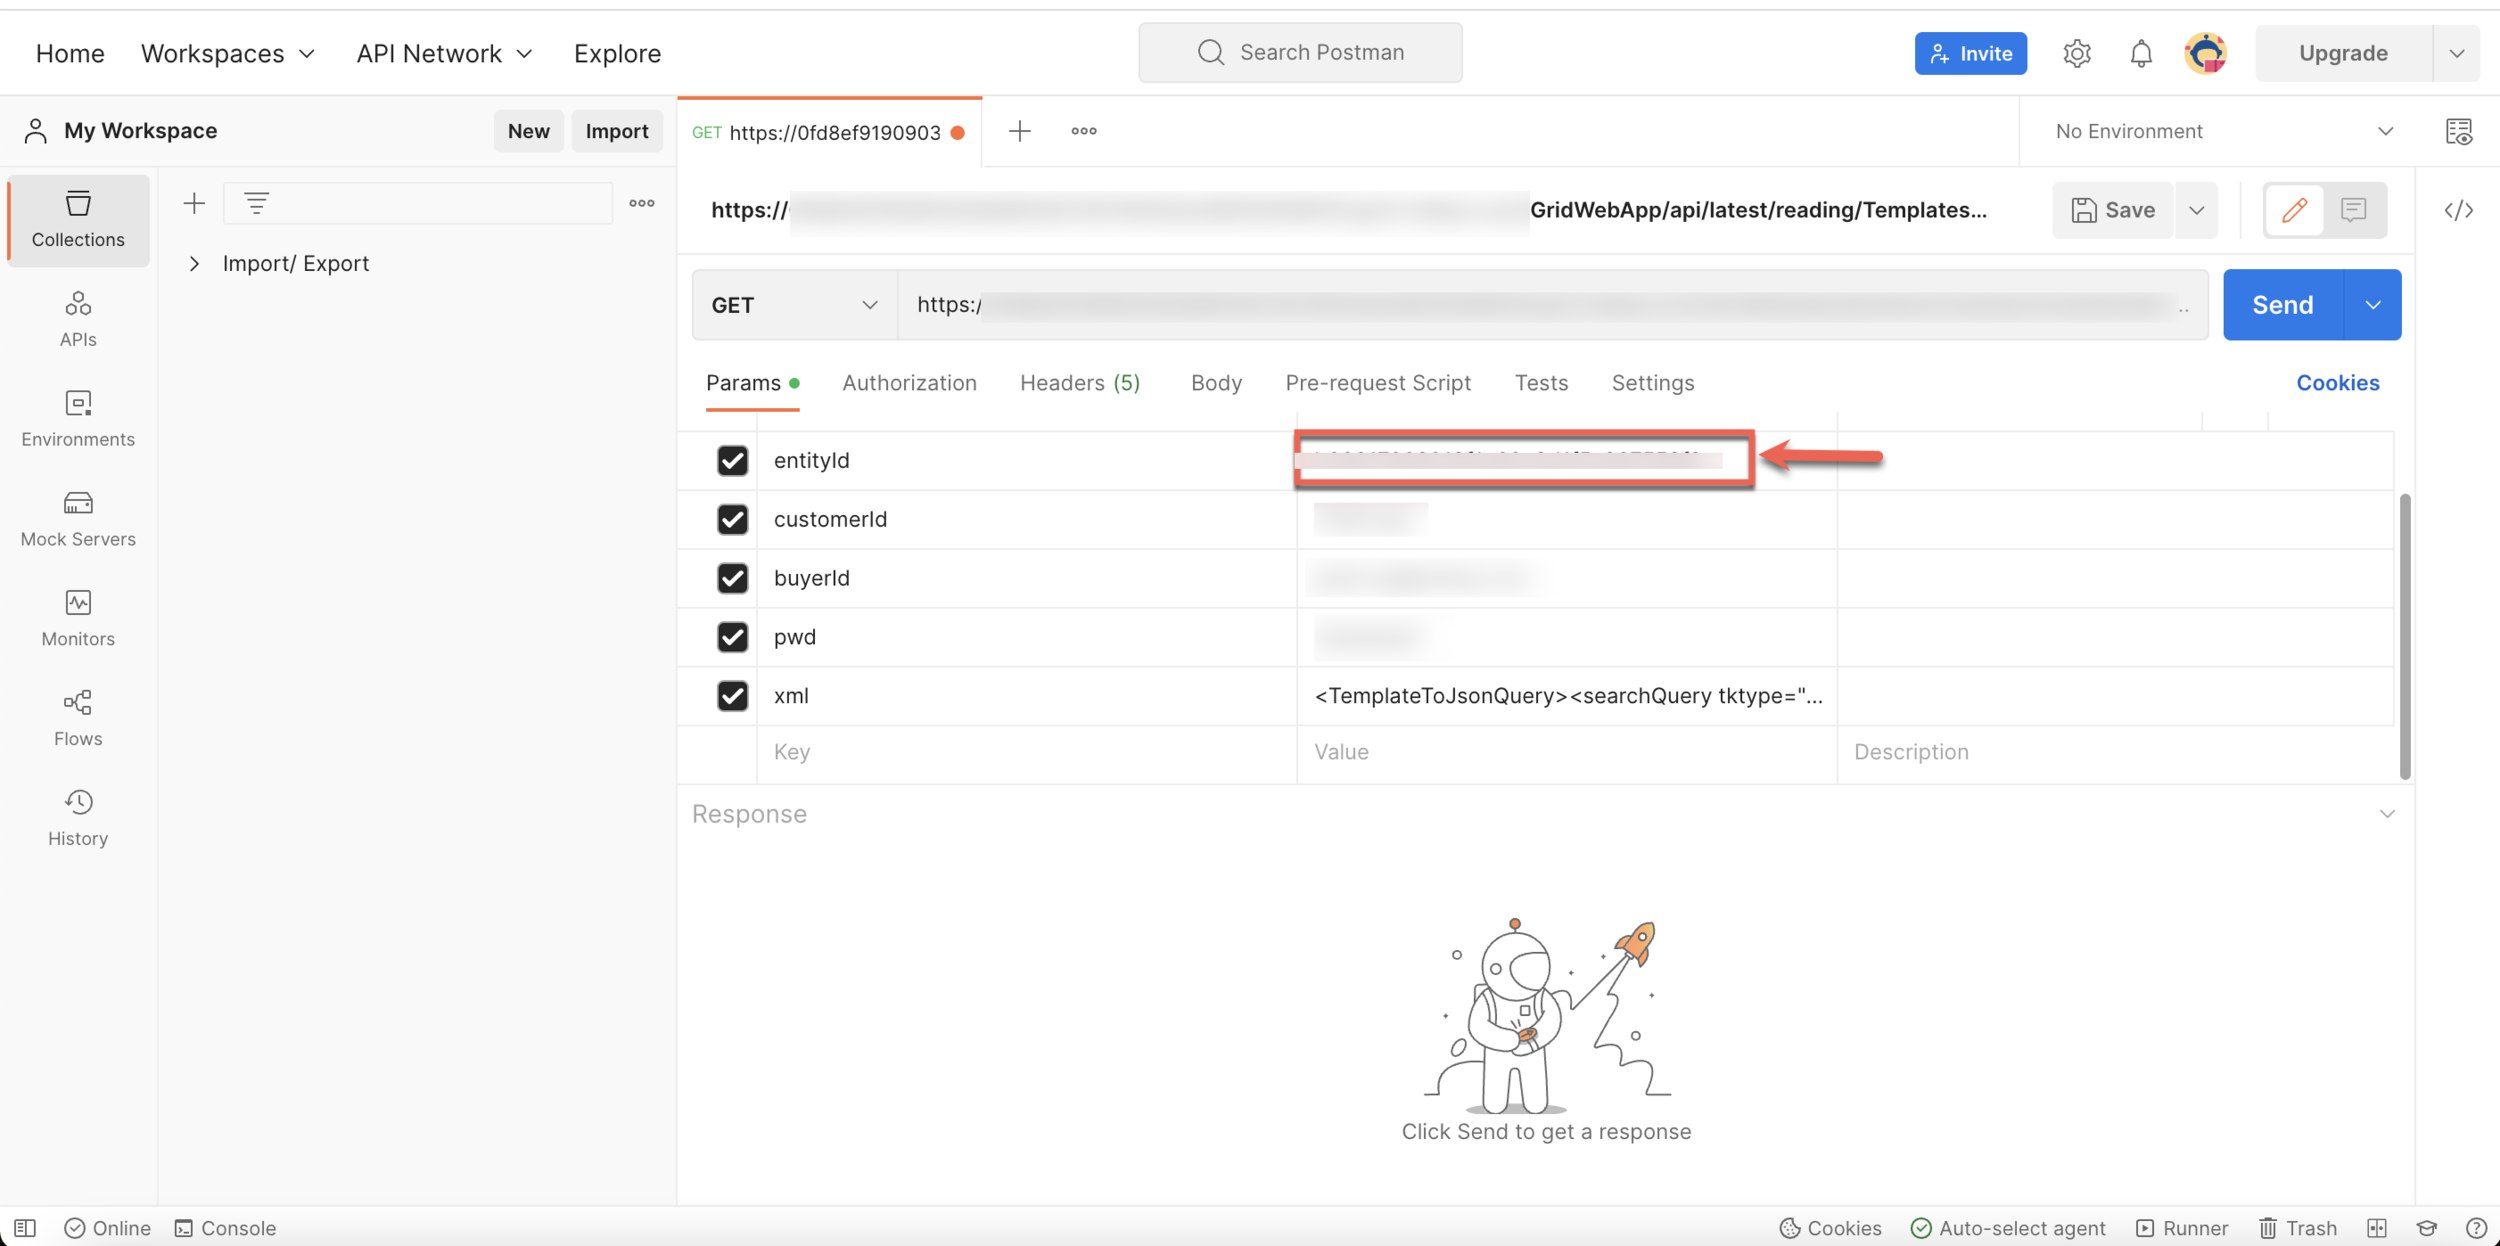The height and width of the screenshot is (1246, 2500).
Task: Open the environment quick look icon
Action: tap(2459, 131)
